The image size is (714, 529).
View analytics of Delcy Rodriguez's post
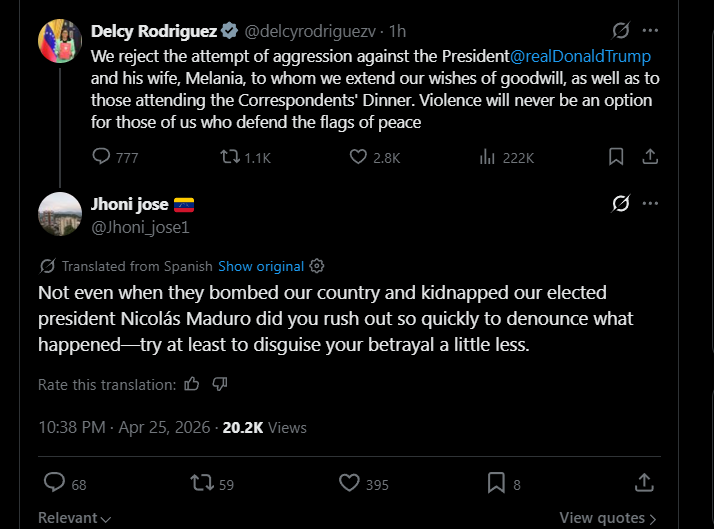tap(489, 157)
